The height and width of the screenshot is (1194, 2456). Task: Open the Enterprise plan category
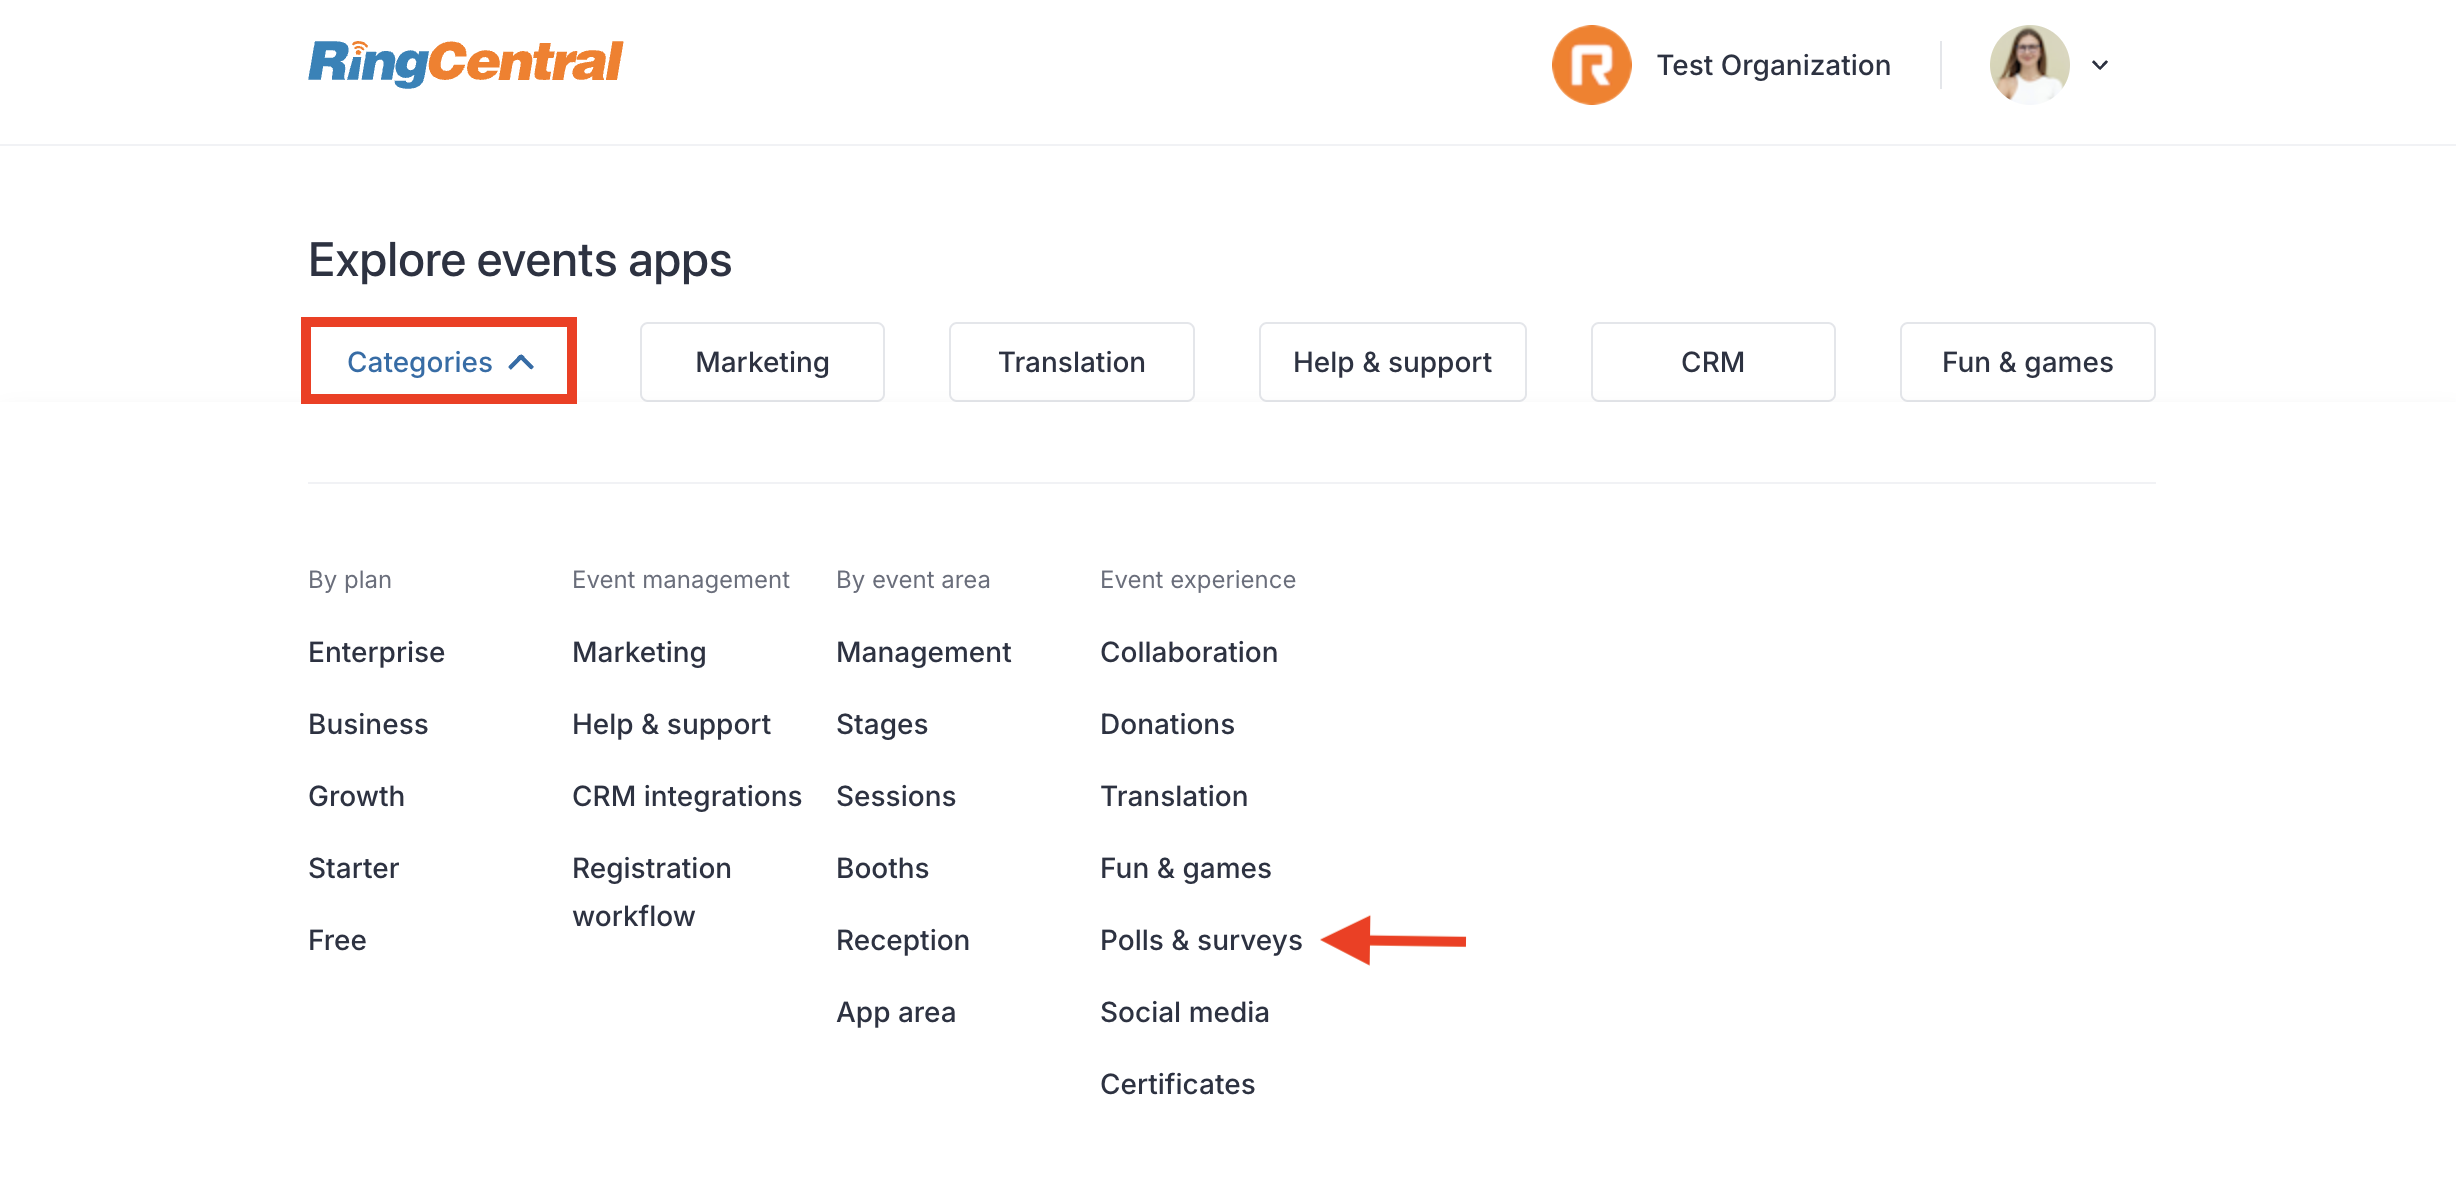376,652
